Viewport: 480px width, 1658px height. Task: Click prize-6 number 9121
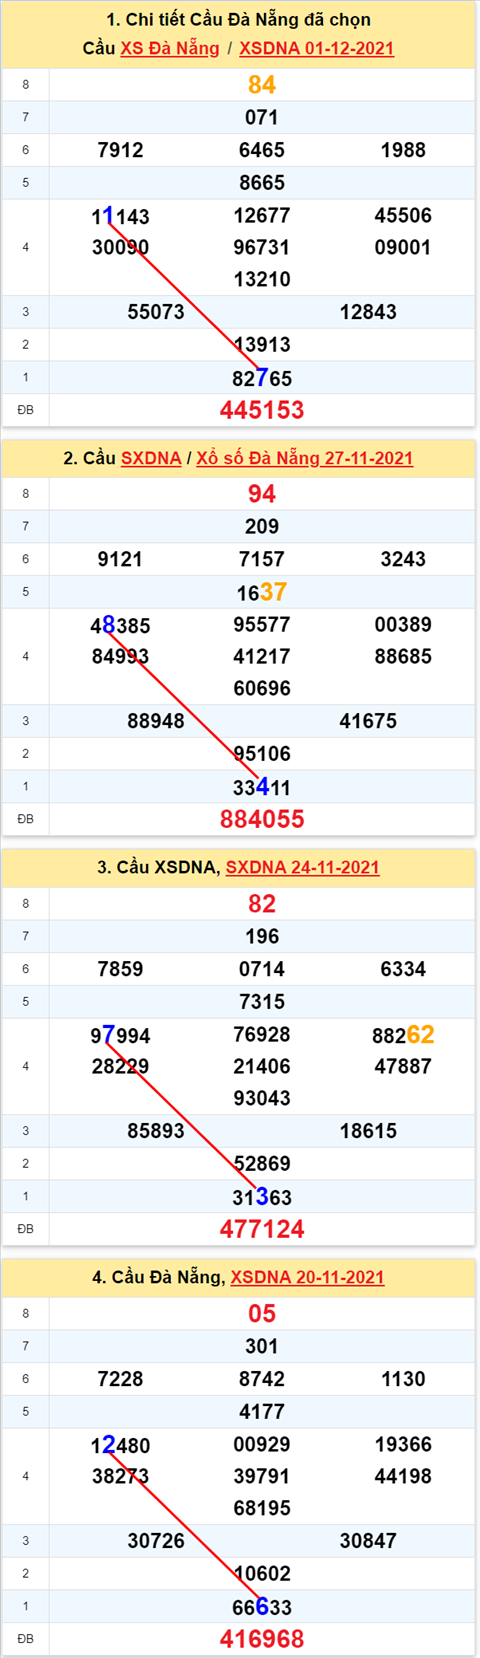[120, 559]
